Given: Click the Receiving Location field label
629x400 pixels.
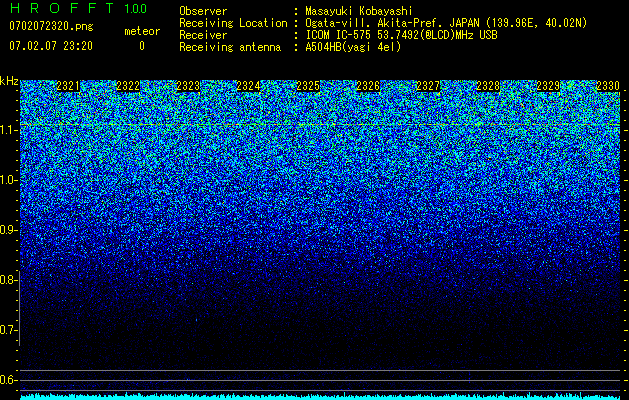Looking at the screenshot, I should (x=233, y=23).
